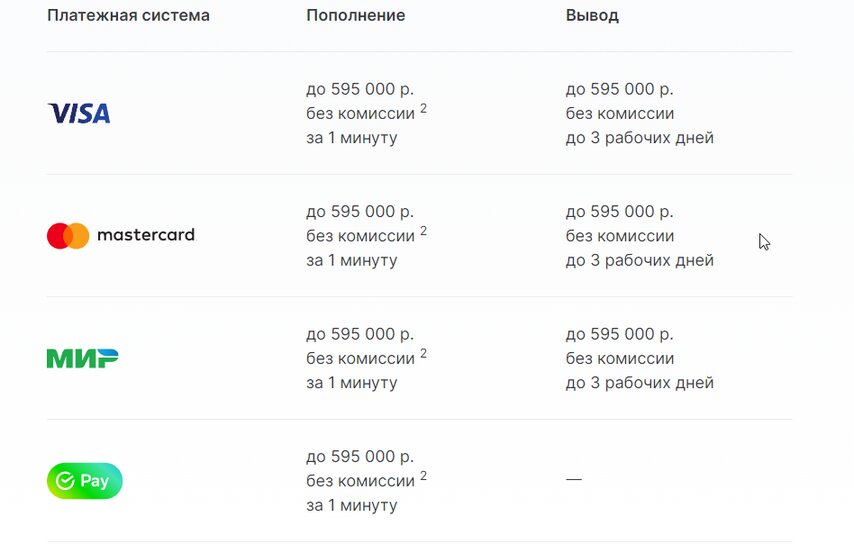Click the МИР payment logo

(83, 358)
